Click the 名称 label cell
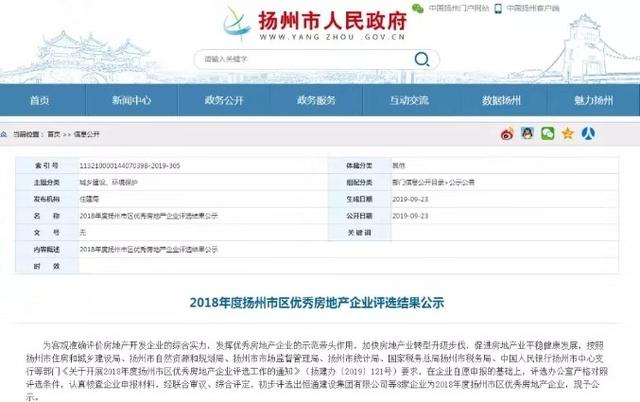 pos(47,215)
